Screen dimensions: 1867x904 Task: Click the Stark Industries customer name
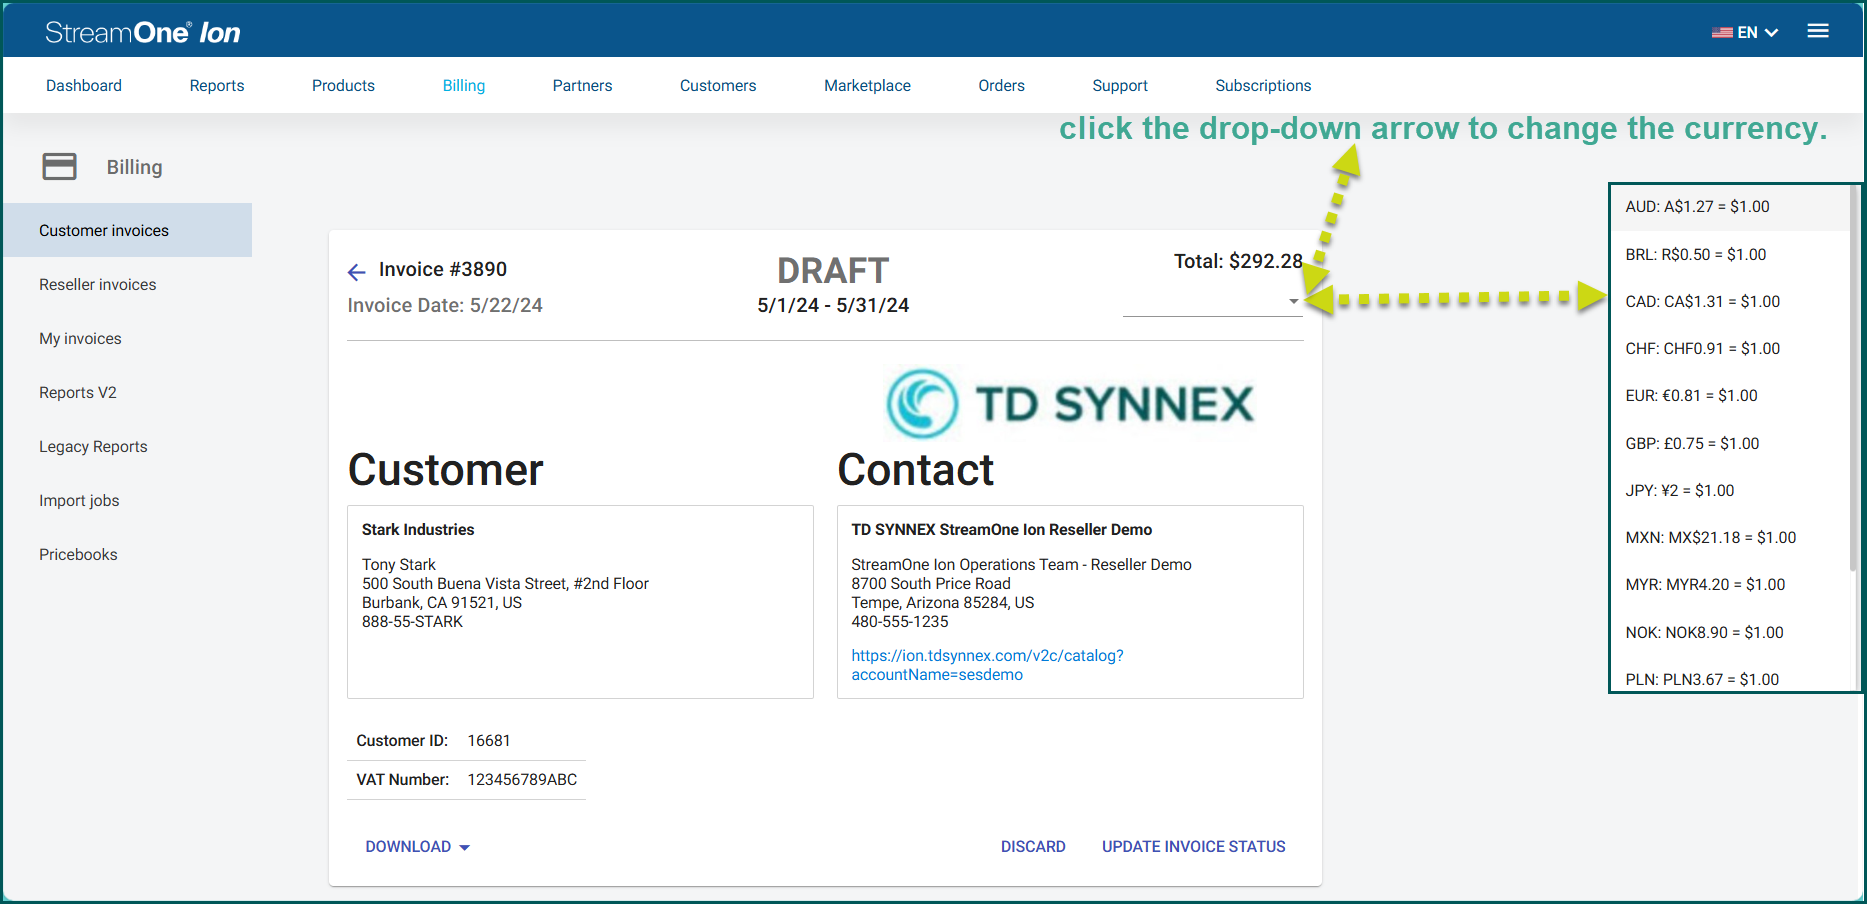[418, 530]
